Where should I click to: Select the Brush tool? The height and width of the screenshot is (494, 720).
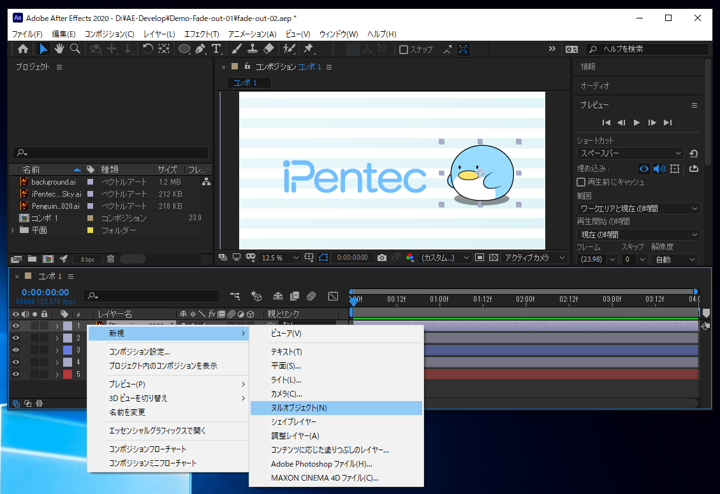(236, 49)
